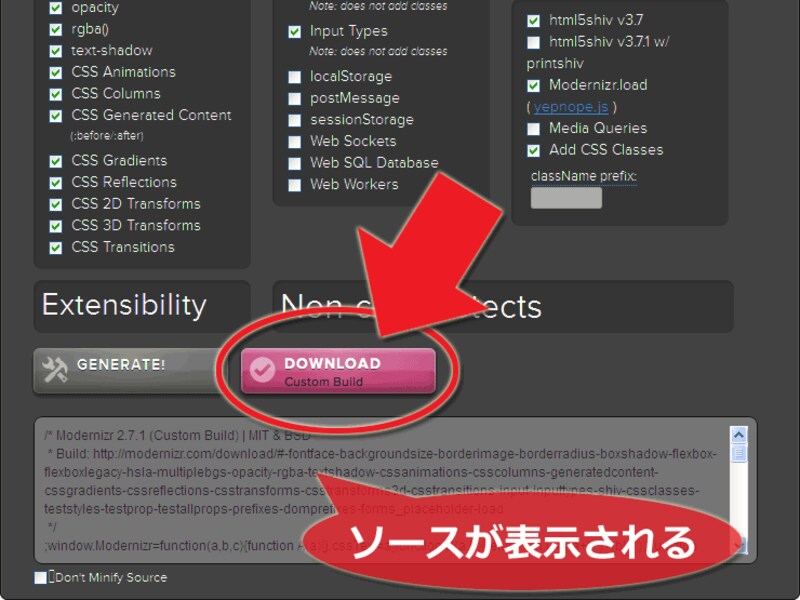
Task: Click the className prefix input field
Action: [566, 197]
